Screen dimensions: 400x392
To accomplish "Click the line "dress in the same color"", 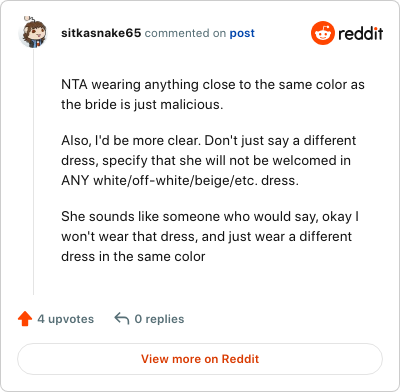I will tap(133, 257).
